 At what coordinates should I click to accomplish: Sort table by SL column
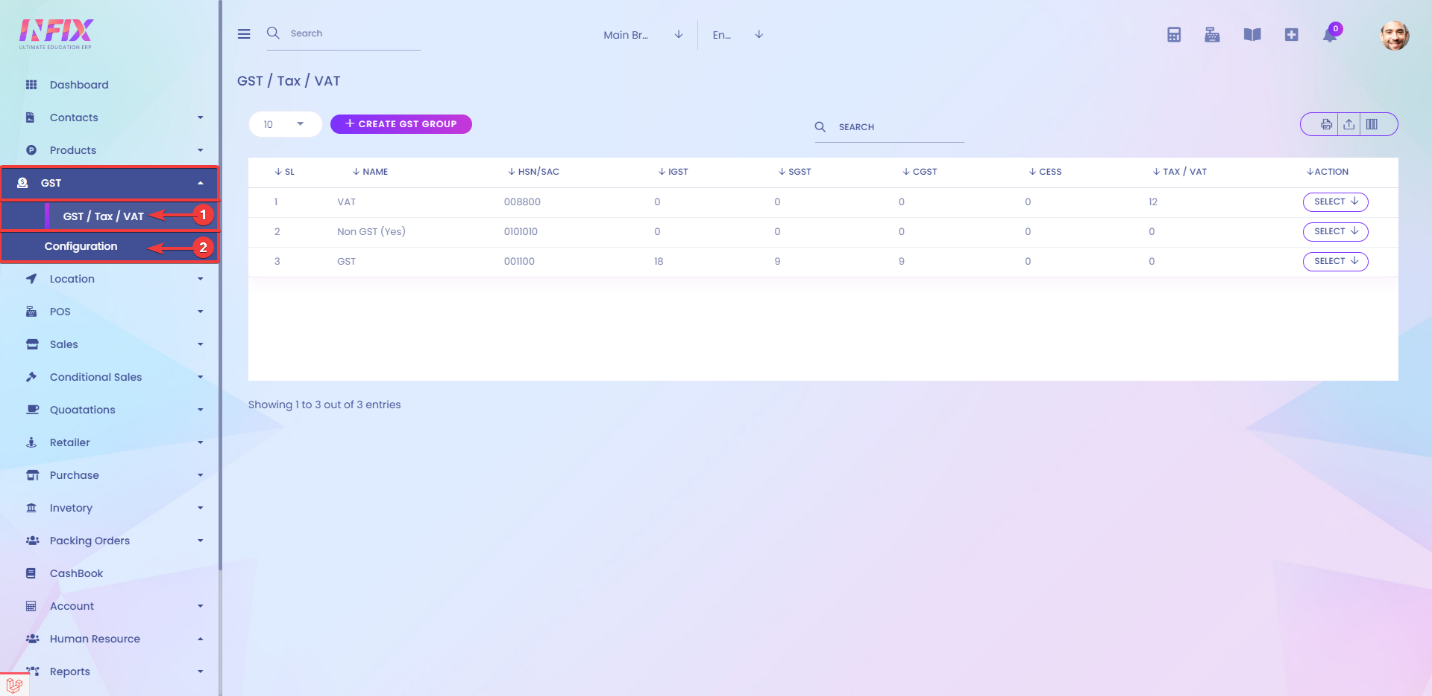tap(284, 172)
